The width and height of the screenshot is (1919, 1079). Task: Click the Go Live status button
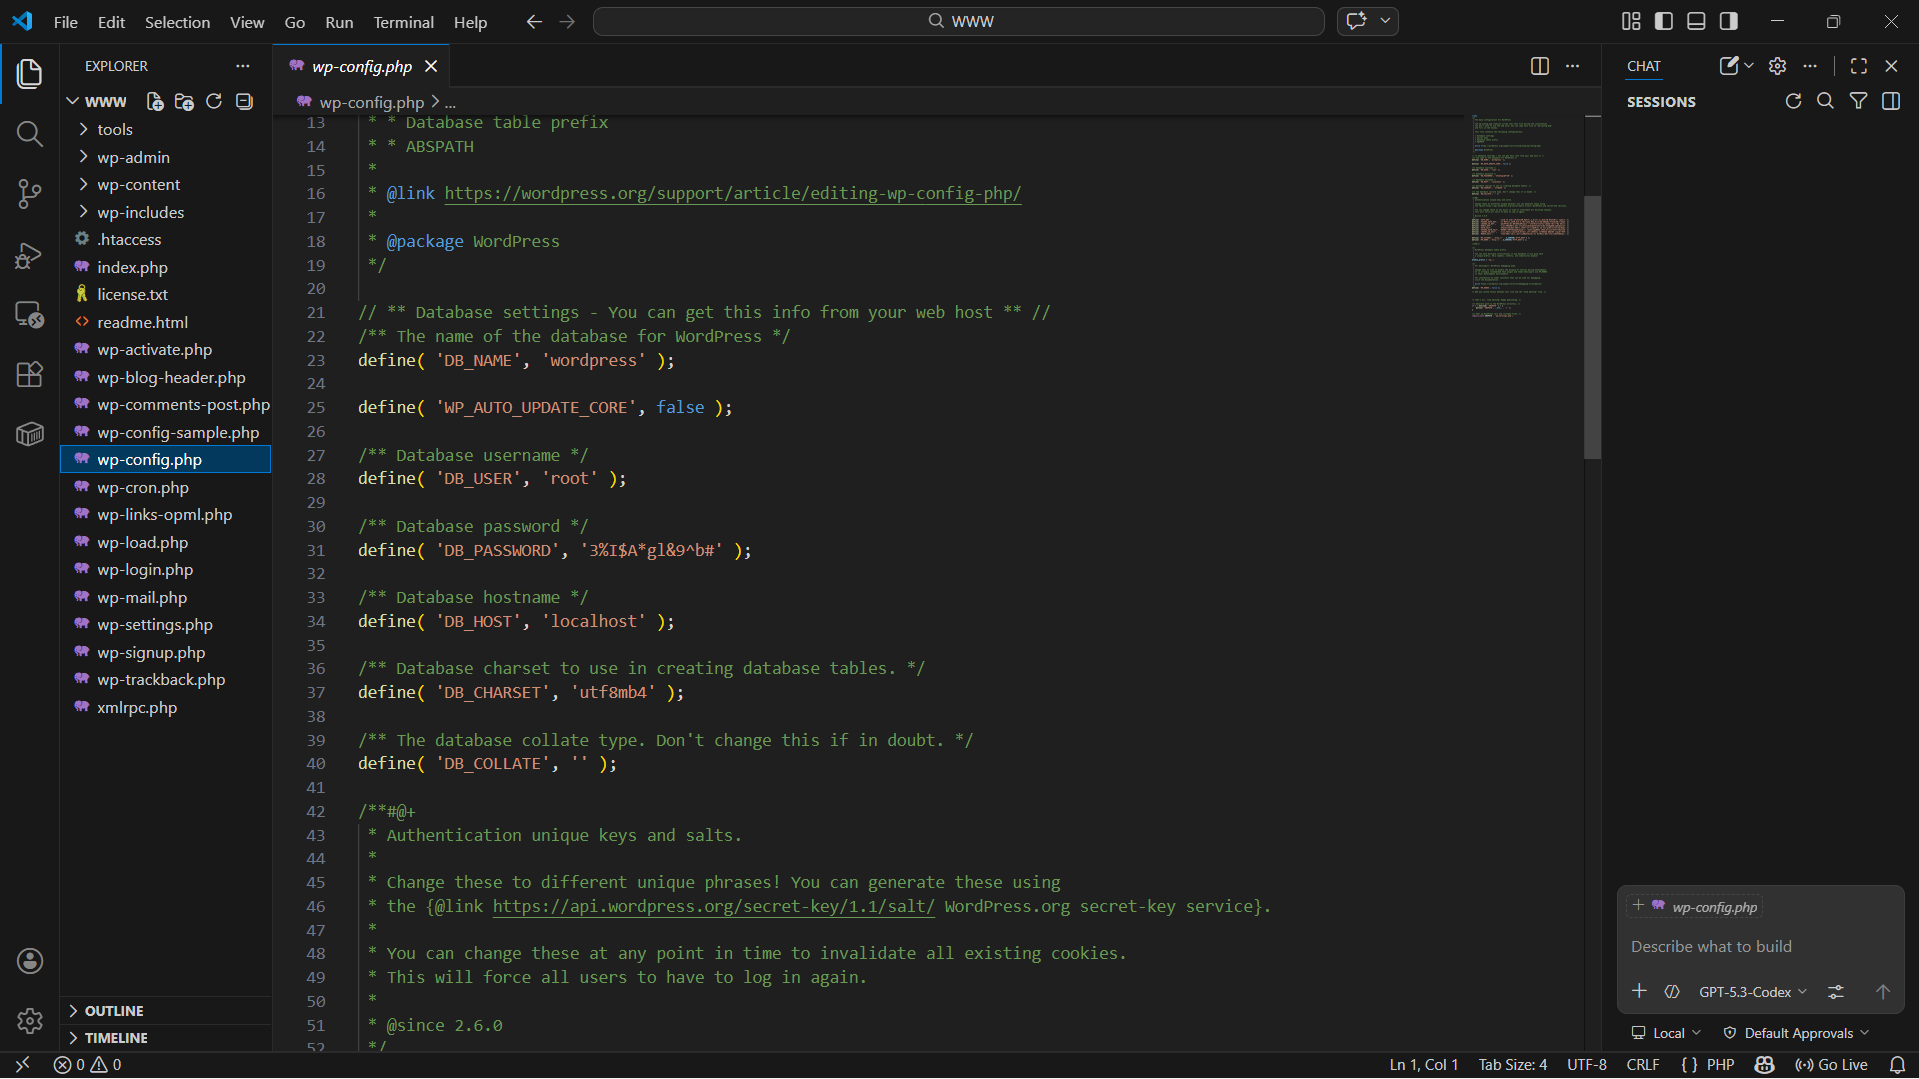pyautogui.click(x=1832, y=1065)
